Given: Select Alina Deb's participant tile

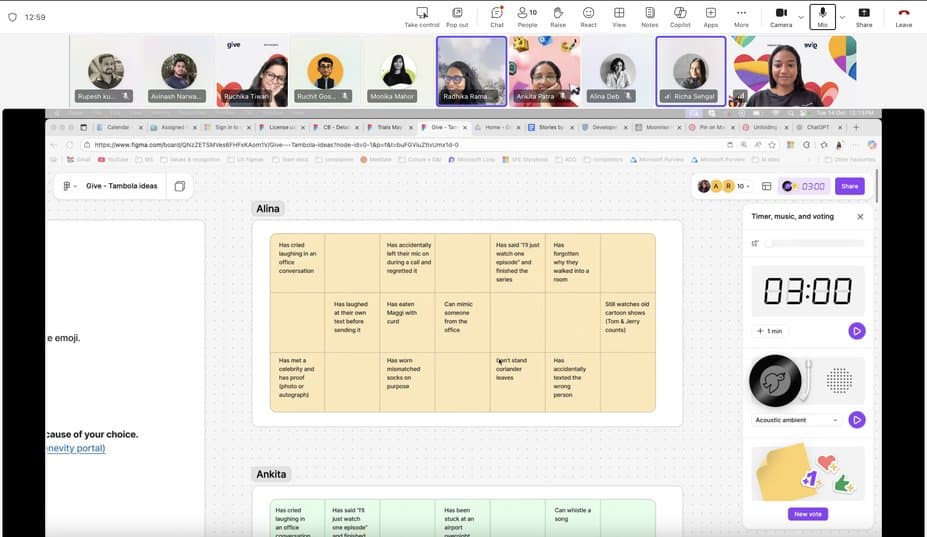Looking at the screenshot, I should pos(618,71).
